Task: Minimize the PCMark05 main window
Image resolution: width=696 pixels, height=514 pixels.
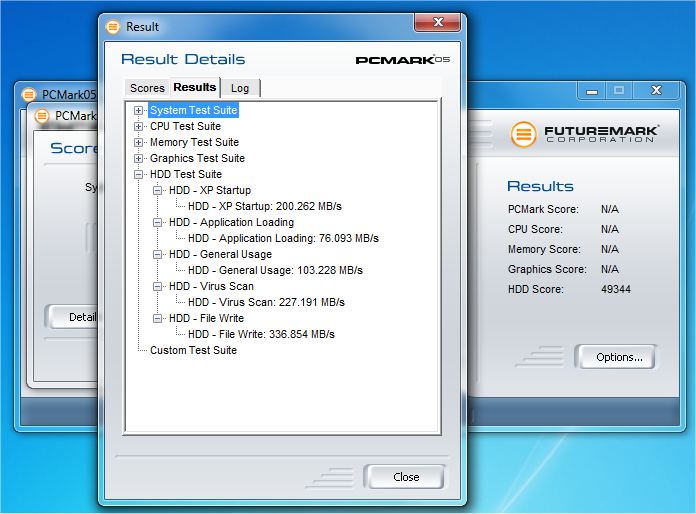Action: click(592, 91)
